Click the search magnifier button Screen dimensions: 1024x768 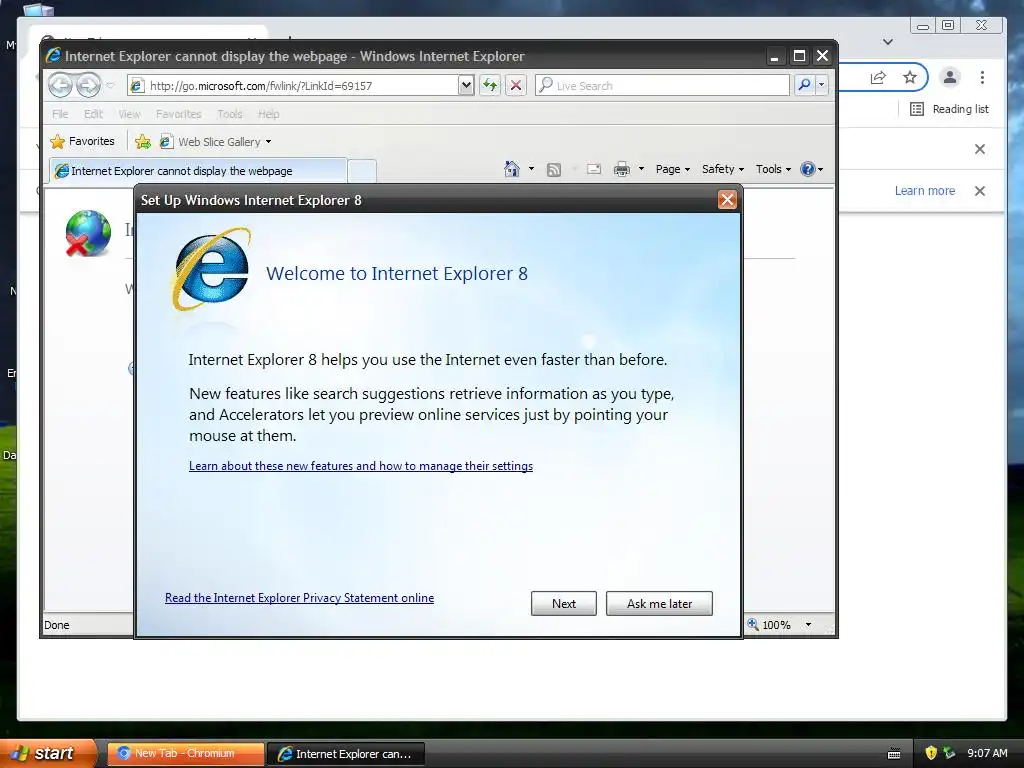point(805,85)
